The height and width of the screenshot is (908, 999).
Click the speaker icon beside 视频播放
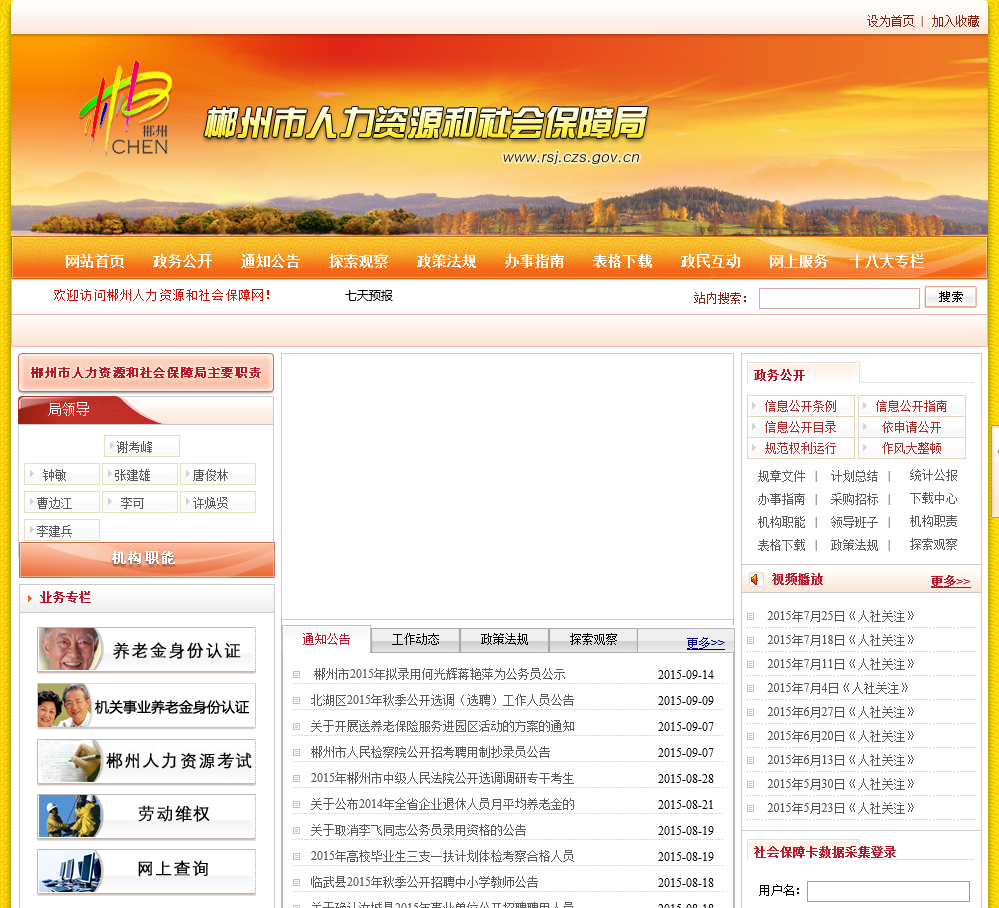click(x=755, y=579)
